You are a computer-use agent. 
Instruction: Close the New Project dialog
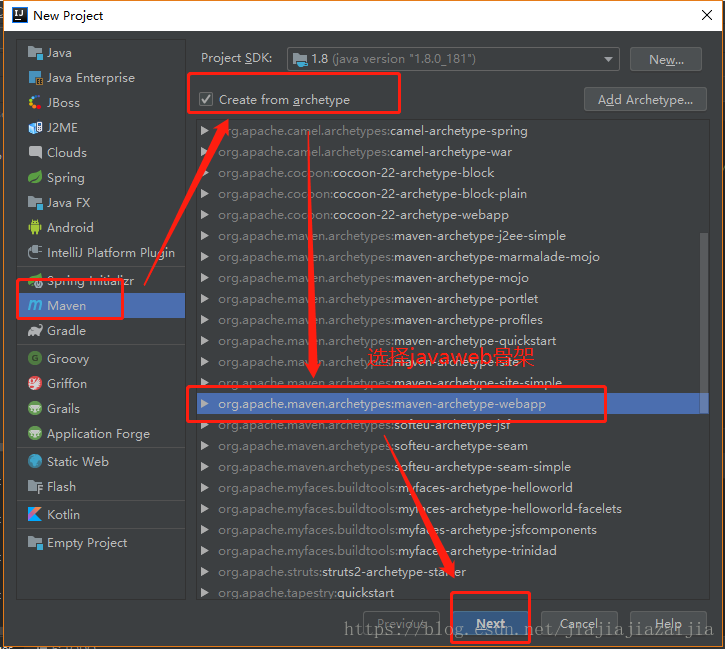pyautogui.click(x=707, y=15)
